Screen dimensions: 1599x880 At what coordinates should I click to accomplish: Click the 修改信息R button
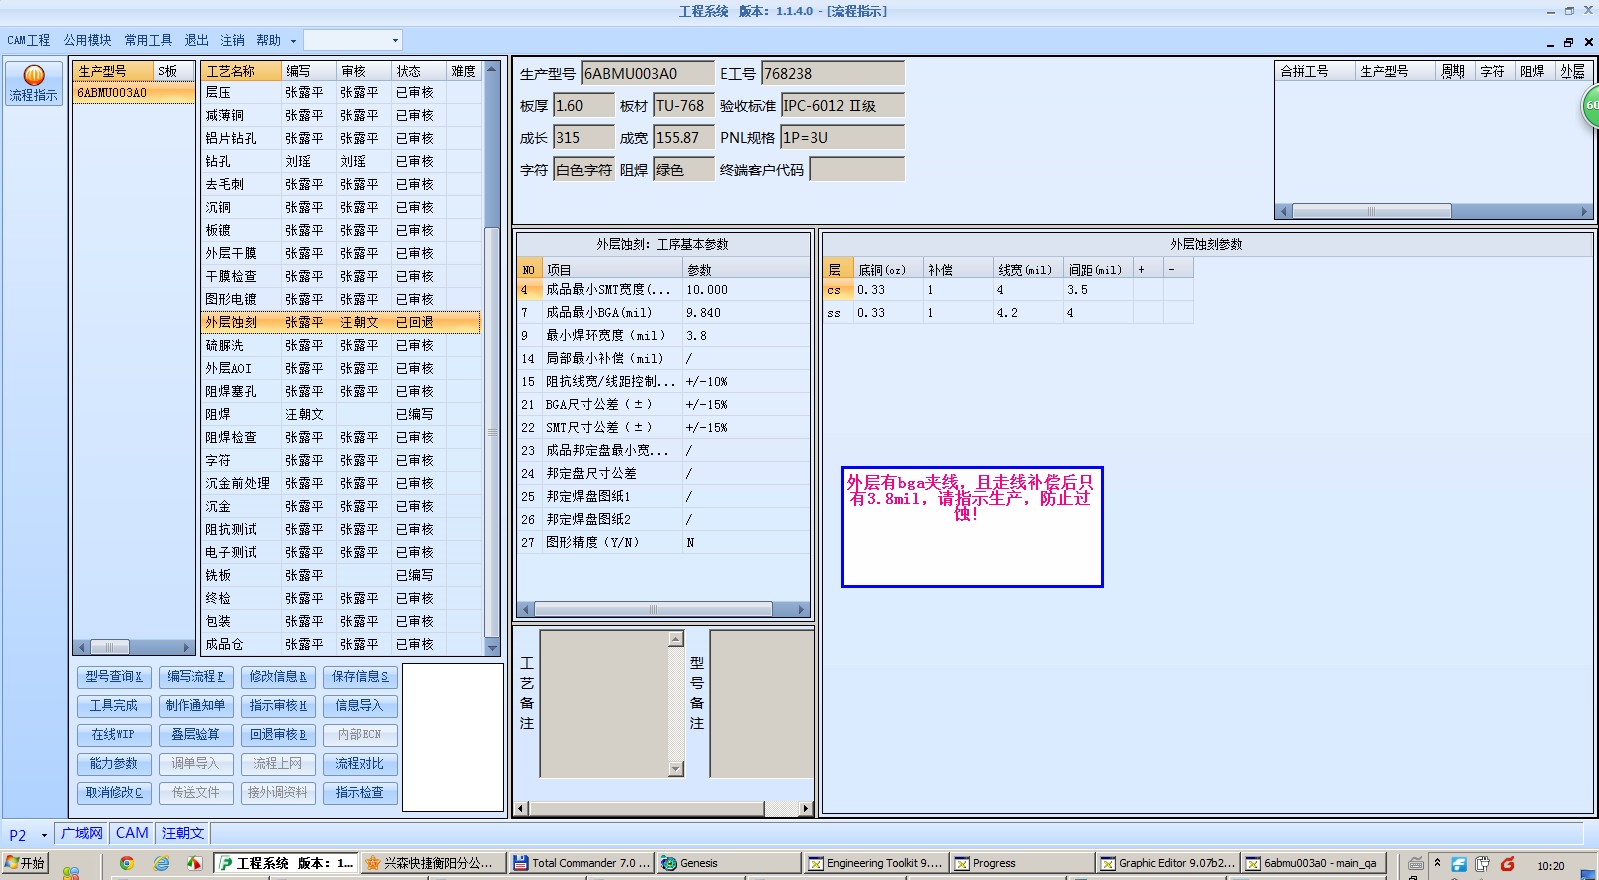coord(278,677)
